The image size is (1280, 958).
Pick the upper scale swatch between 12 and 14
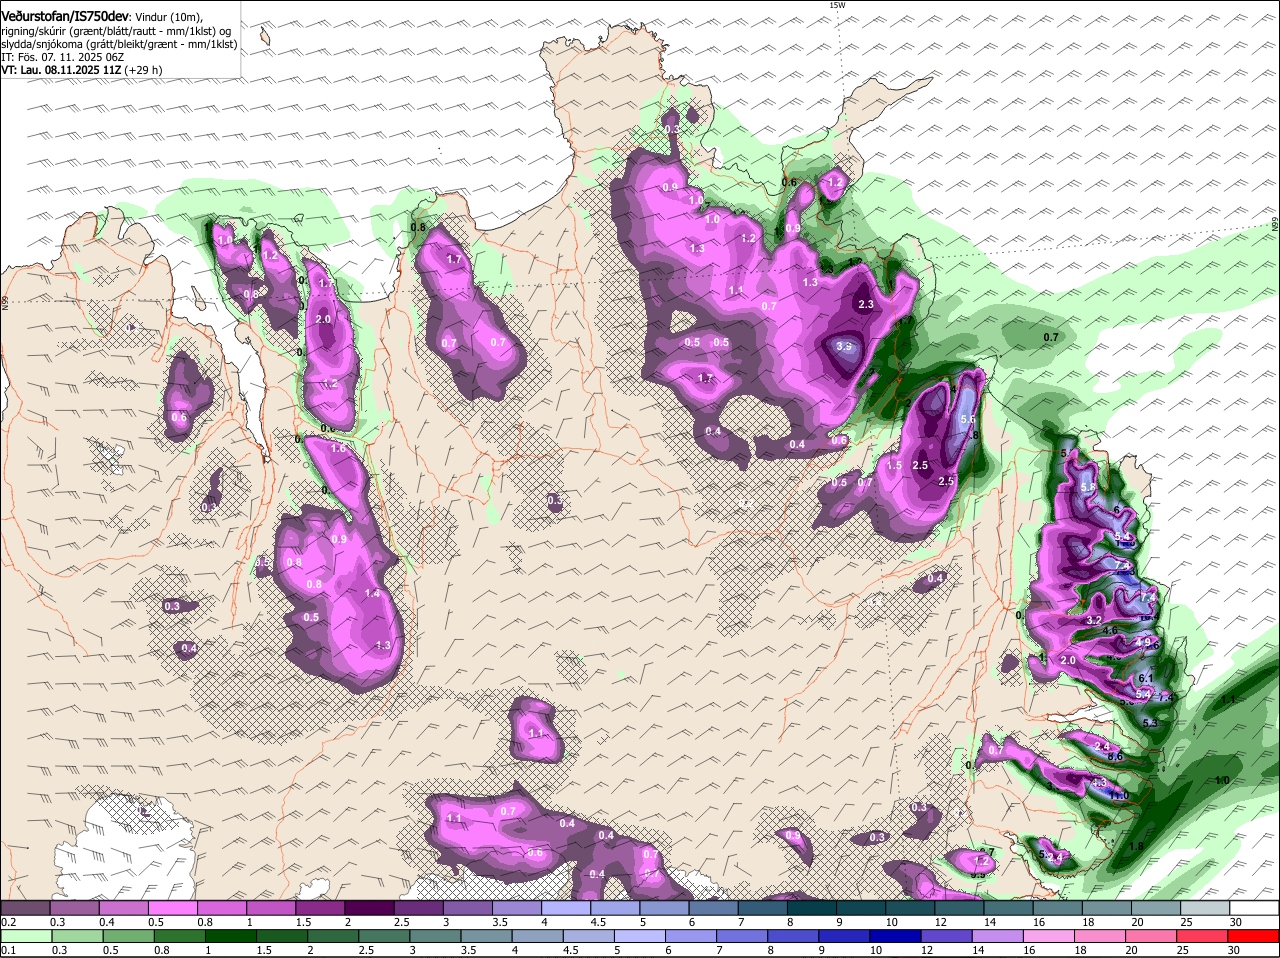(x=957, y=907)
